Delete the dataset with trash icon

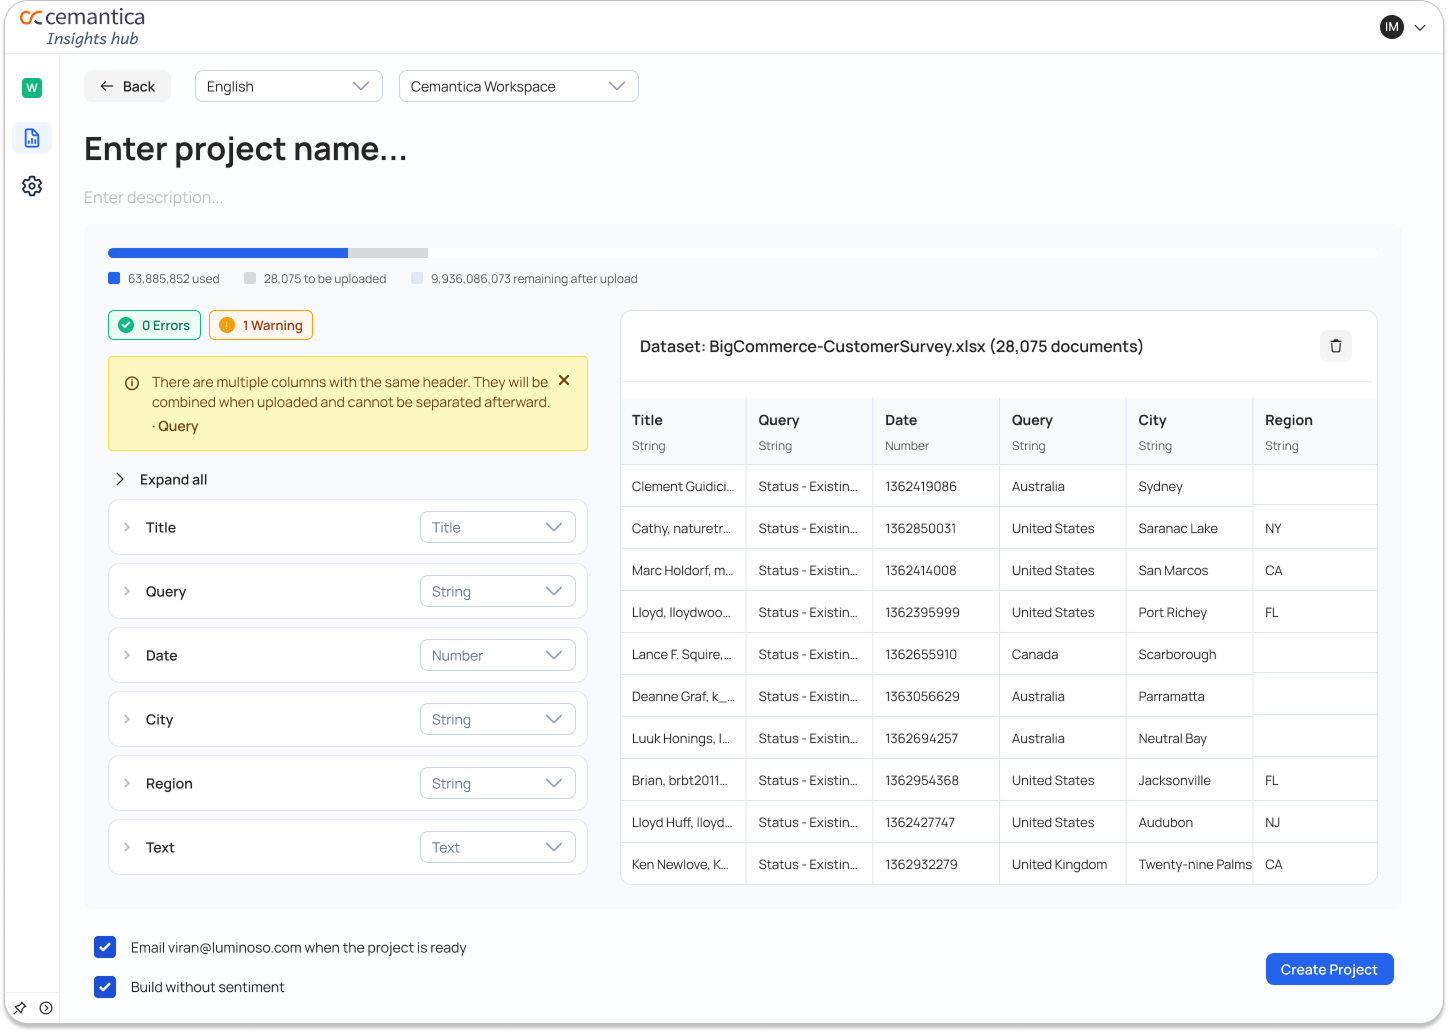click(x=1336, y=346)
